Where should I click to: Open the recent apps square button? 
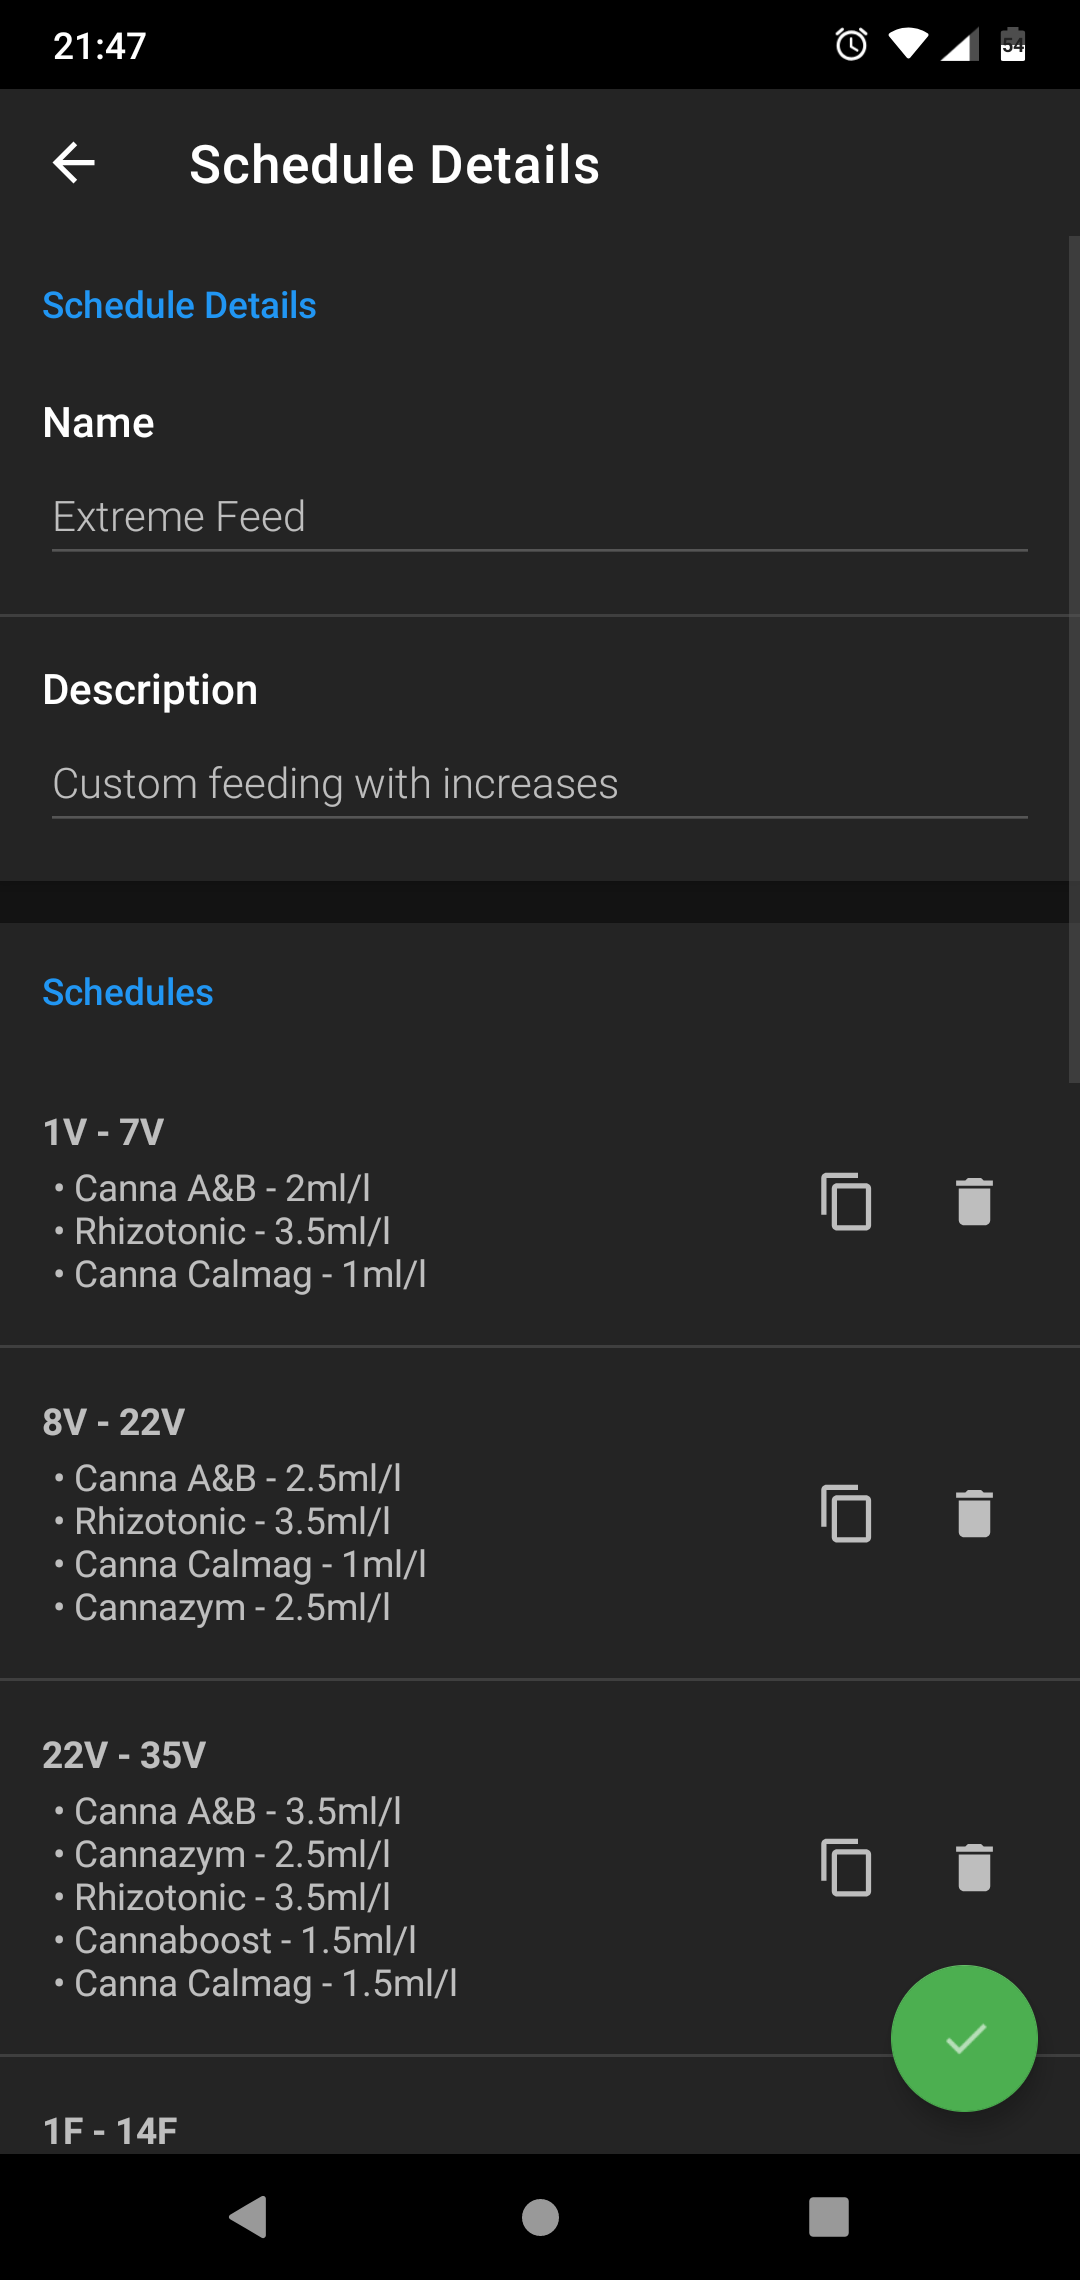coord(828,2217)
